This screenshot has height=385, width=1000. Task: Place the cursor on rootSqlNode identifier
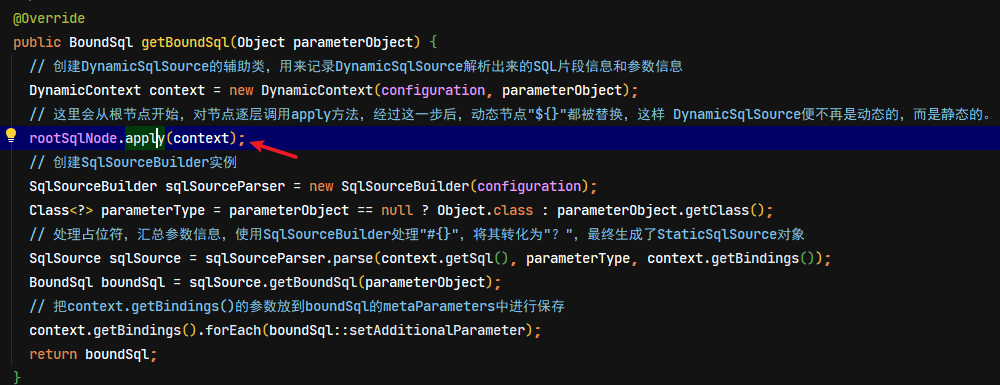point(73,138)
